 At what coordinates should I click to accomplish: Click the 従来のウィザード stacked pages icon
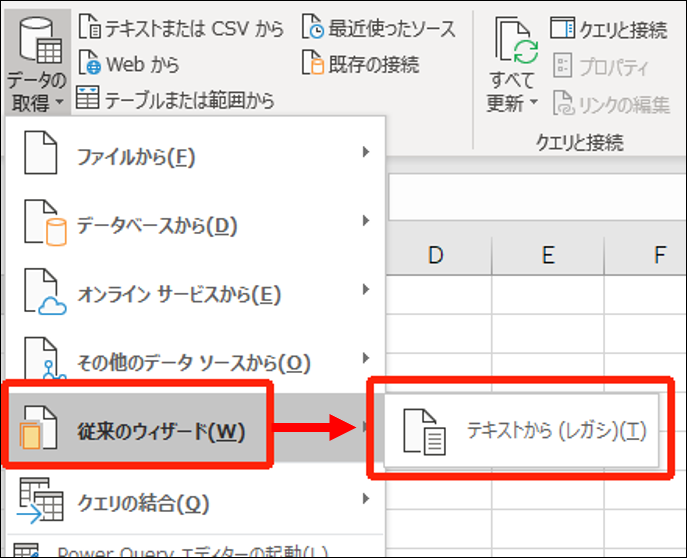pos(39,427)
